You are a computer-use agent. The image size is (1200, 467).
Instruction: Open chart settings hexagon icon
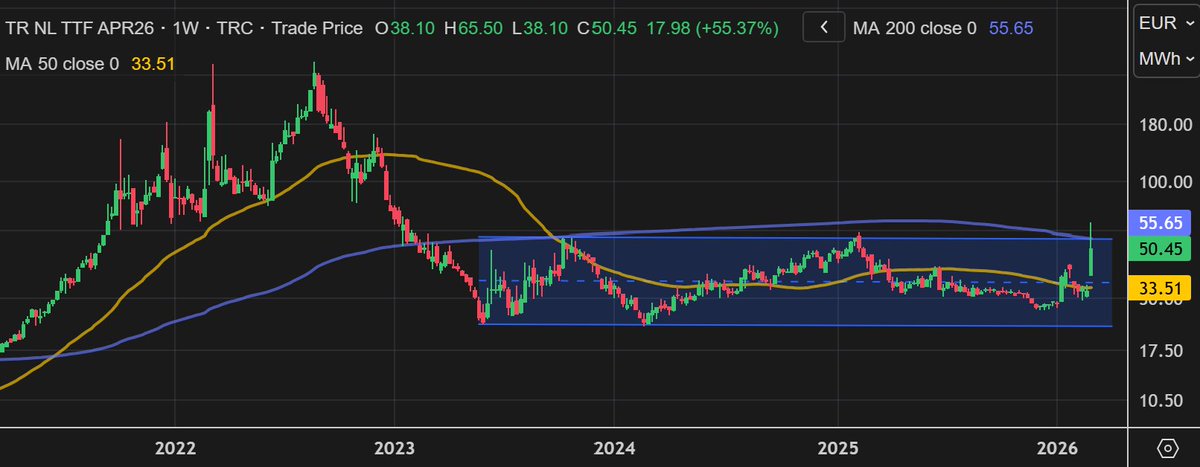(1166, 447)
